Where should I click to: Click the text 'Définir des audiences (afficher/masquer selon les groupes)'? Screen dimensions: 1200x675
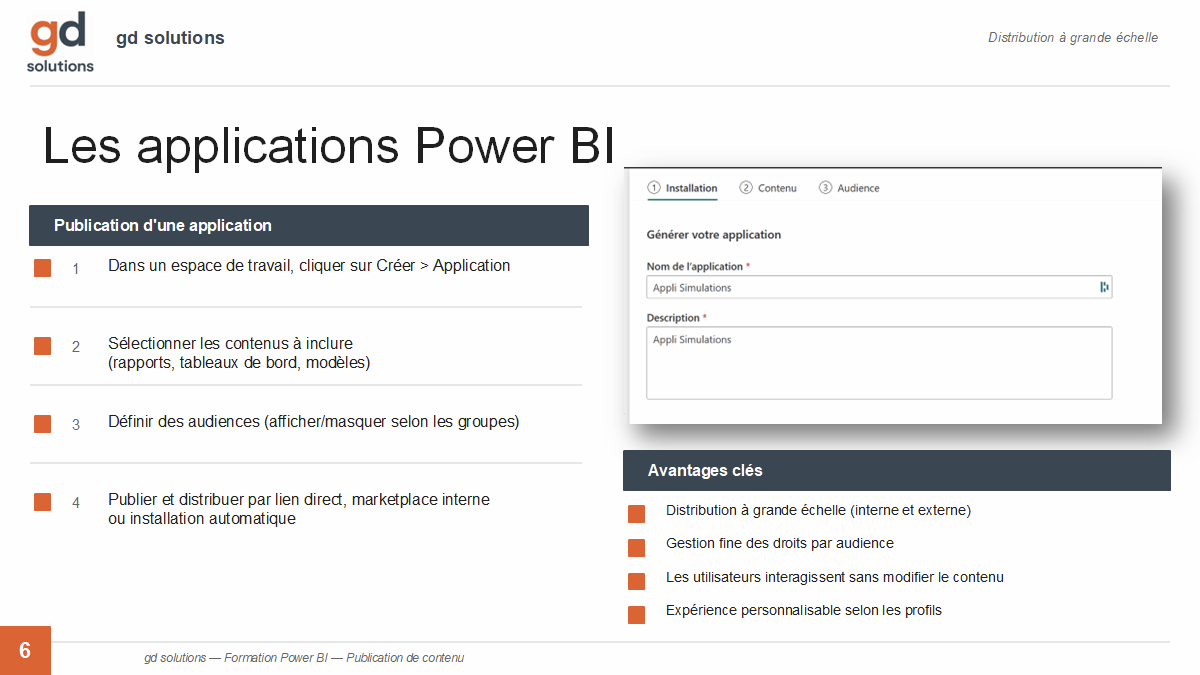[314, 422]
